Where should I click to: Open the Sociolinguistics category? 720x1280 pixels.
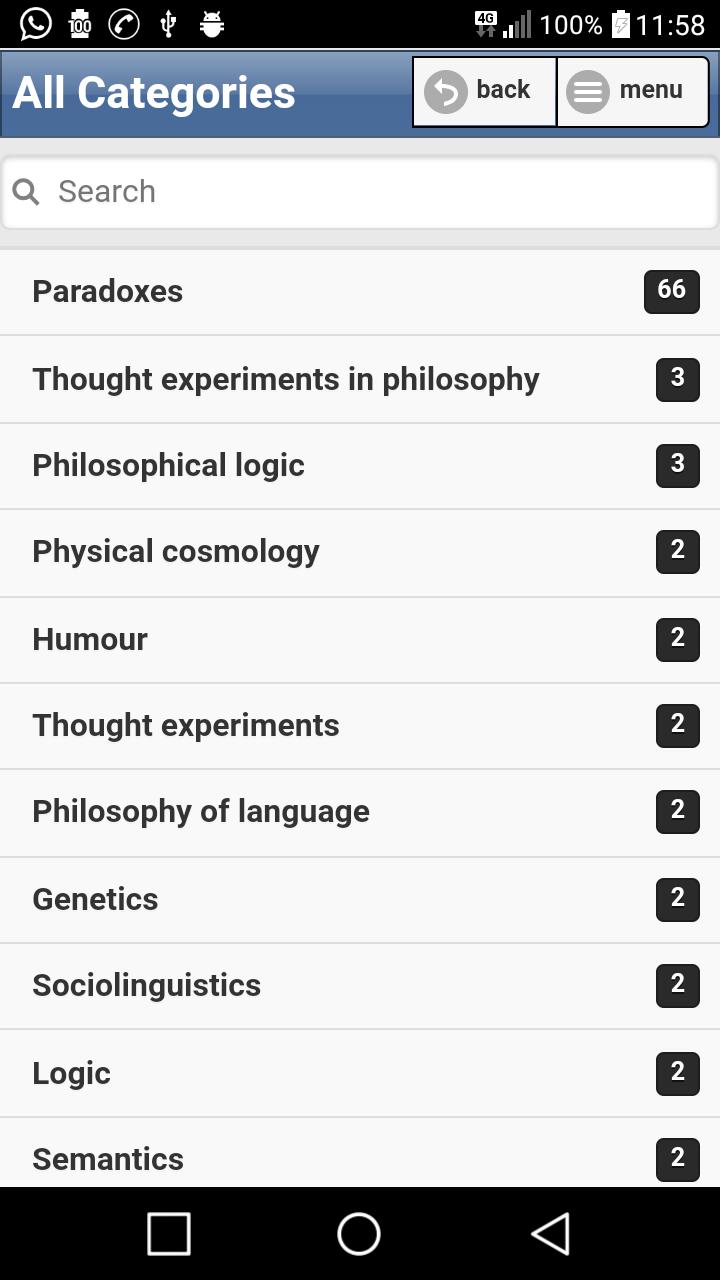[x=360, y=986]
